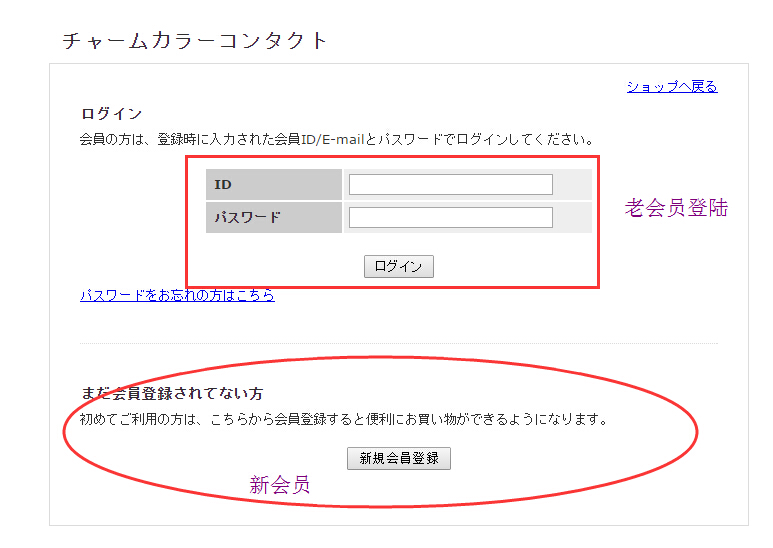773x548 pixels.
Task: Select the まだ会員登録されてない方 heading
Action: (172, 394)
